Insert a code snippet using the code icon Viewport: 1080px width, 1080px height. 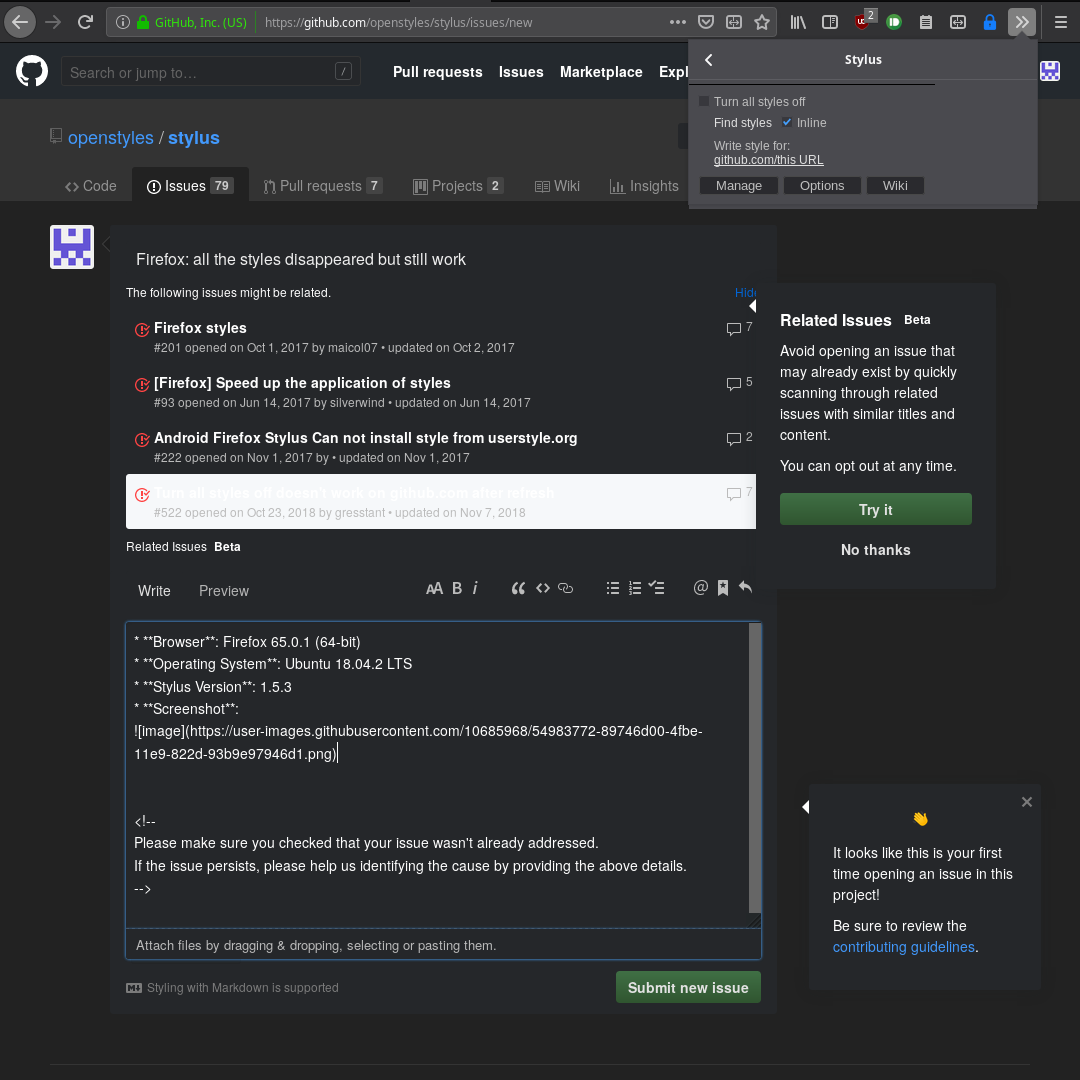[543, 588]
